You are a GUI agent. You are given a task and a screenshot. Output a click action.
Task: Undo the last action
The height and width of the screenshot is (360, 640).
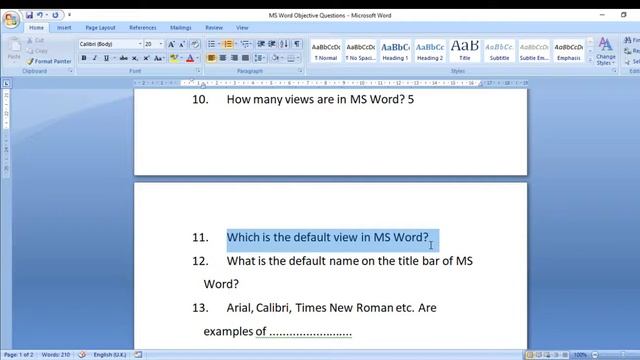[x=40, y=15]
